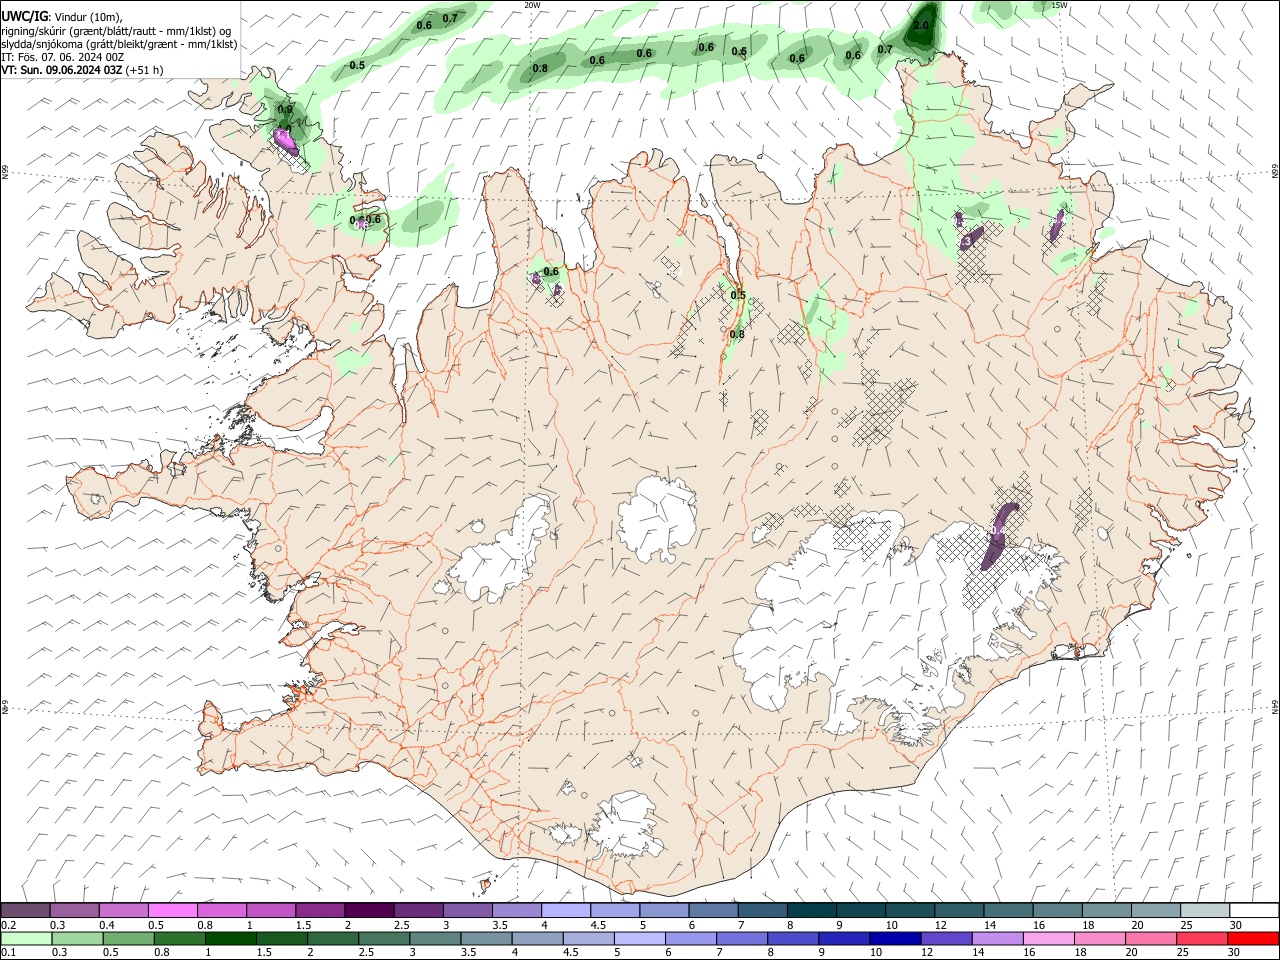Click the purple snow band on Vatnajökull
The height and width of the screenshot is (960, 1280).
[x=1001, y=535]
